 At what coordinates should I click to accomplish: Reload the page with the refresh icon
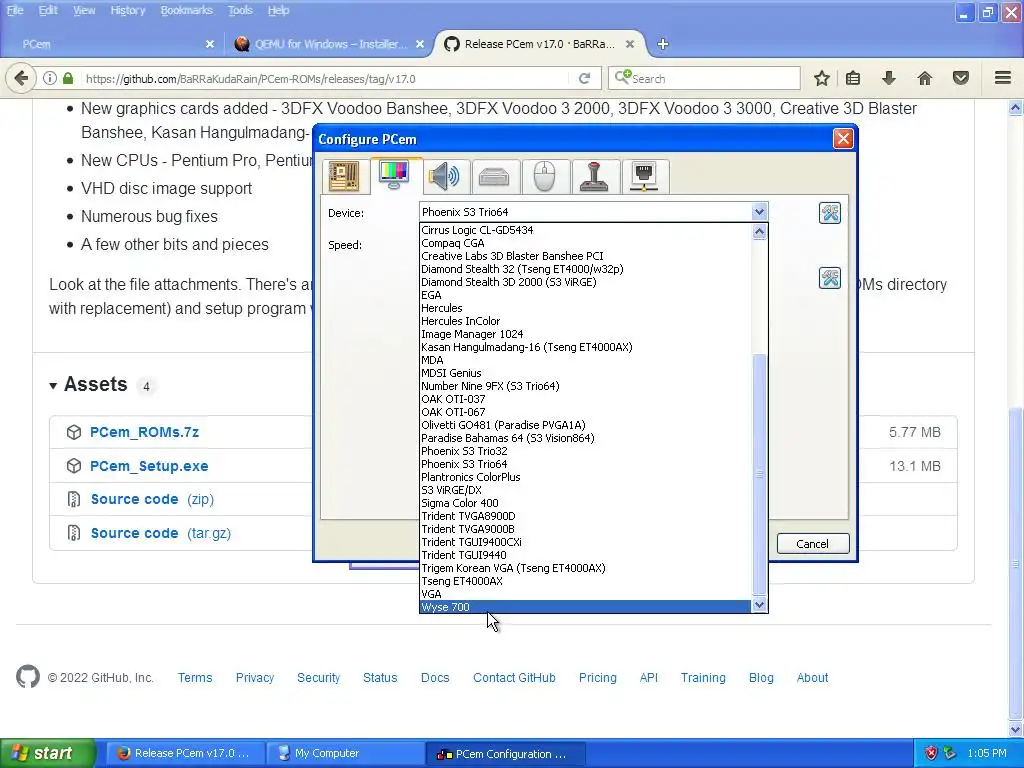[584, 78]
